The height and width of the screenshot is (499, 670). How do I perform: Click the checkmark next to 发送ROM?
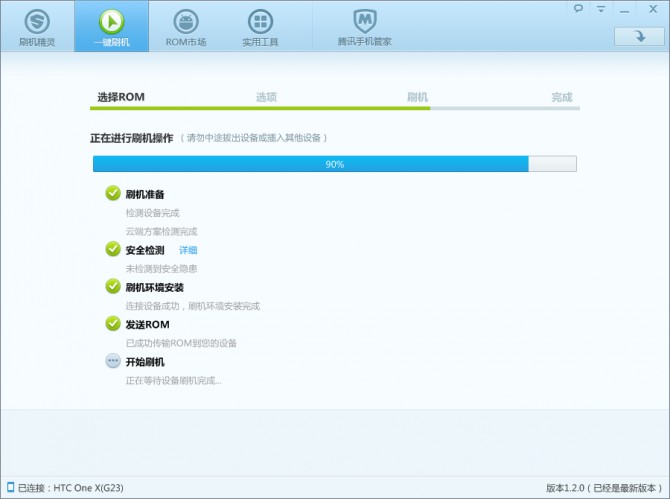(x=113, y=323)
